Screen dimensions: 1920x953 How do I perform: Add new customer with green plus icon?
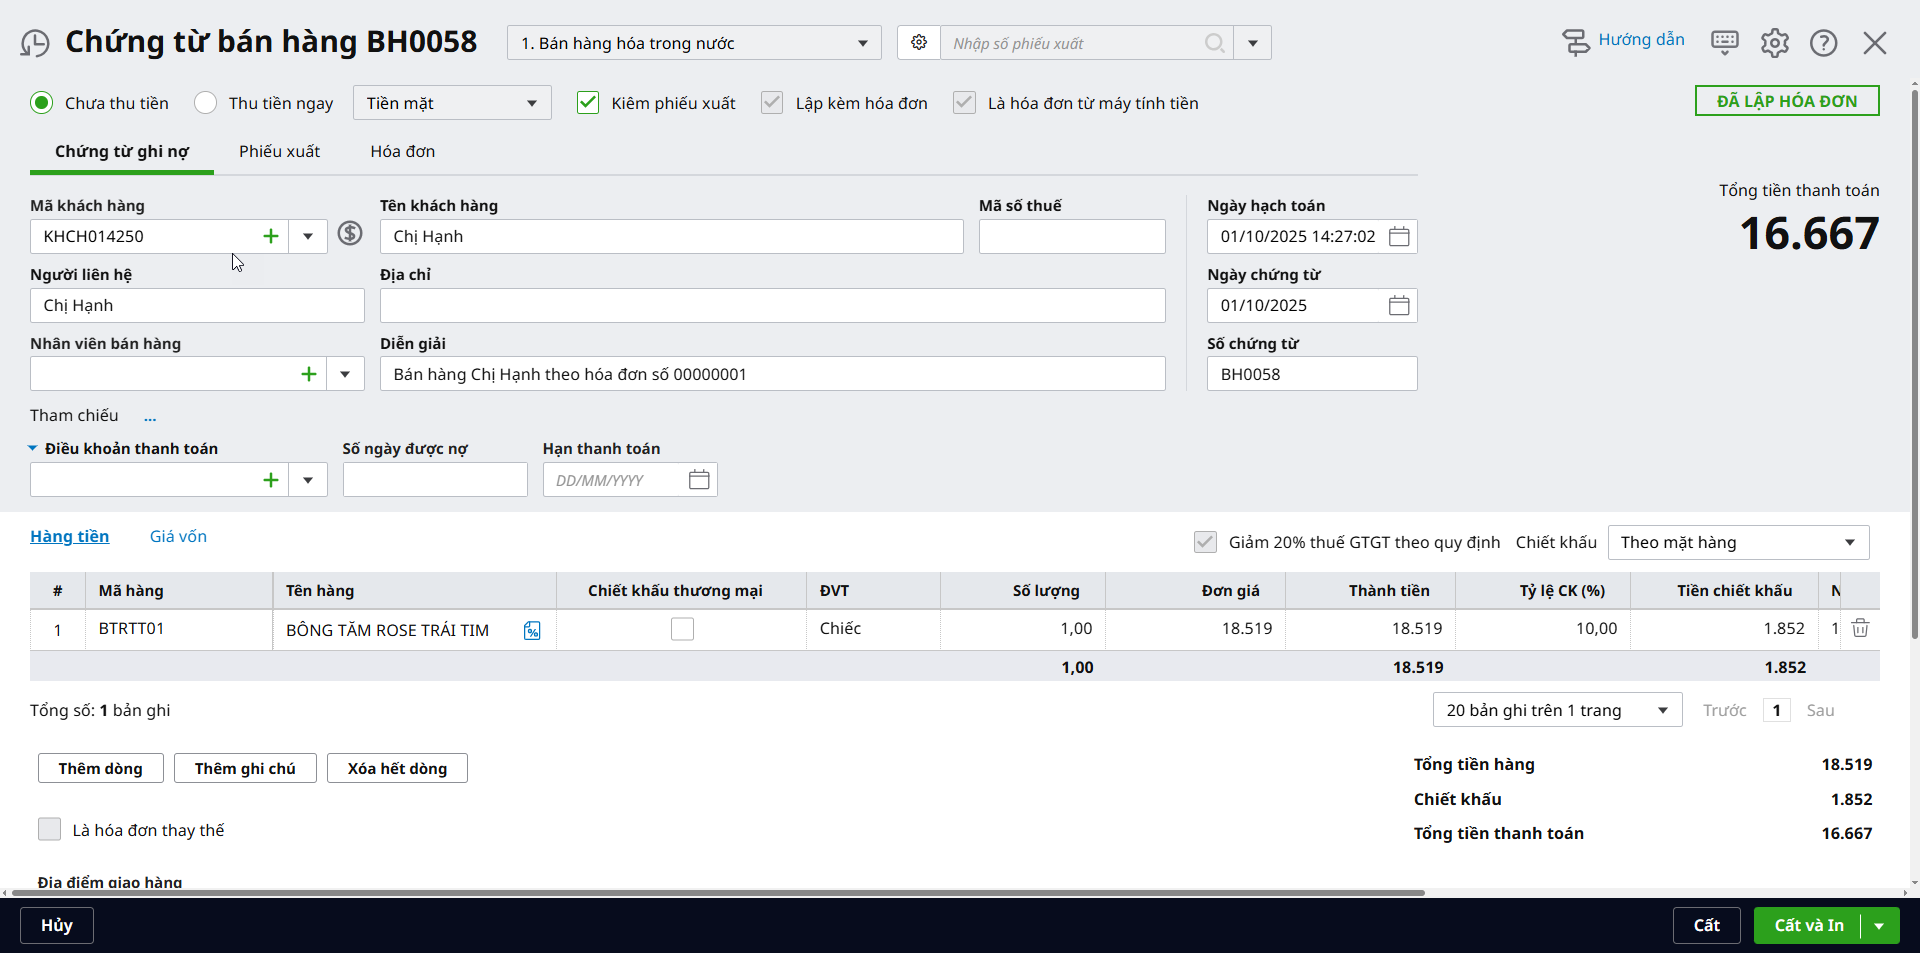(270, 237)
